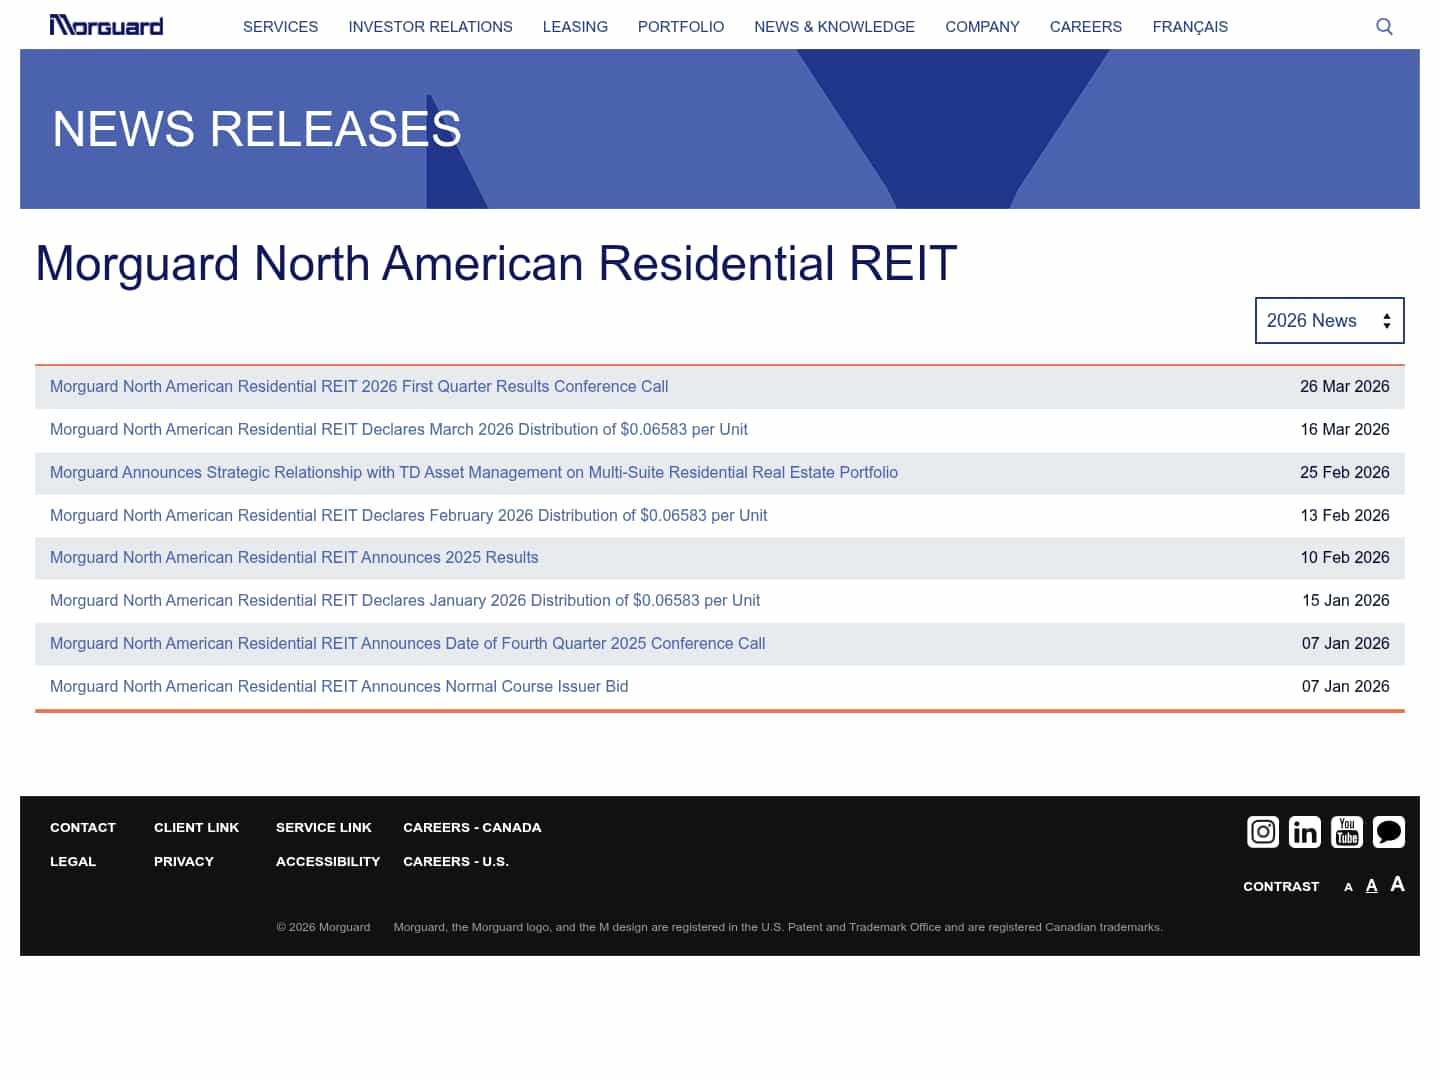Select the smallest 'A' text size option
1440x1080 pixels.
1348,887
